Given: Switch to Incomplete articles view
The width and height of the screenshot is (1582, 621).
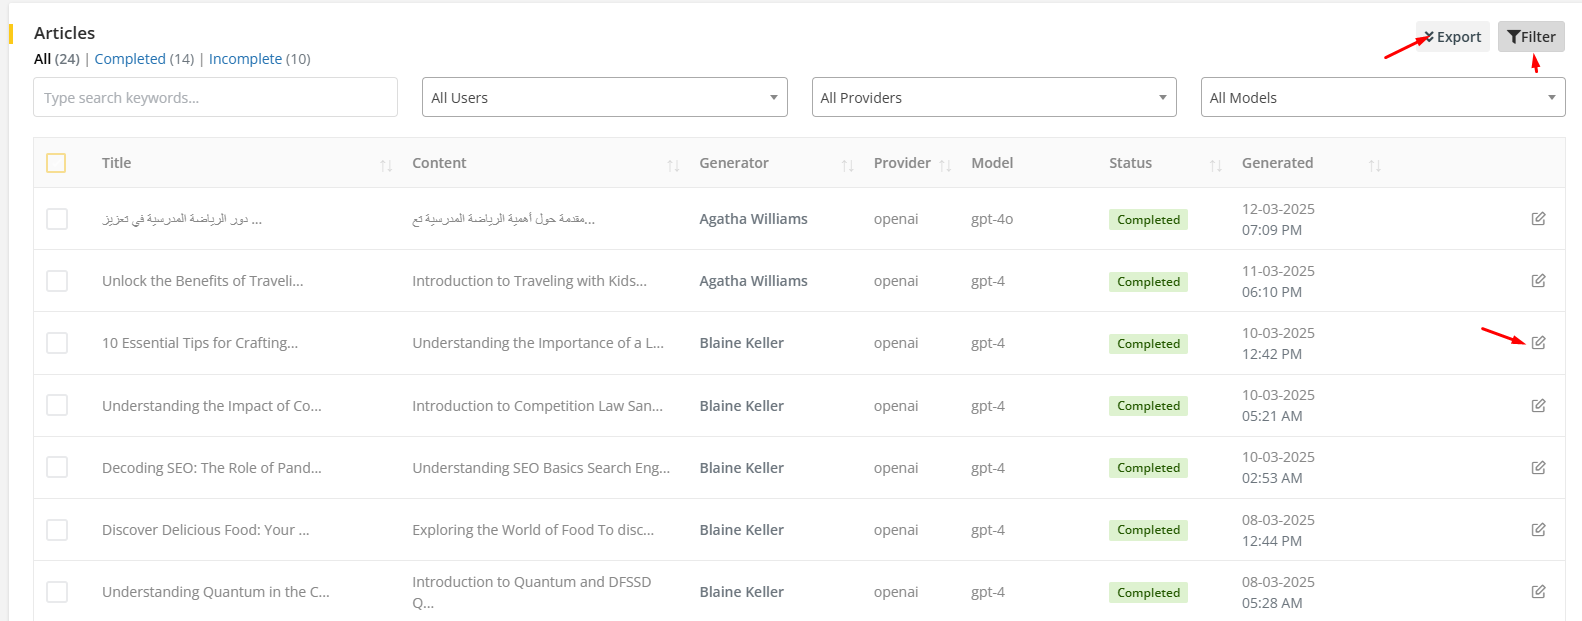Looking at the screenshot, I should 245,59.
